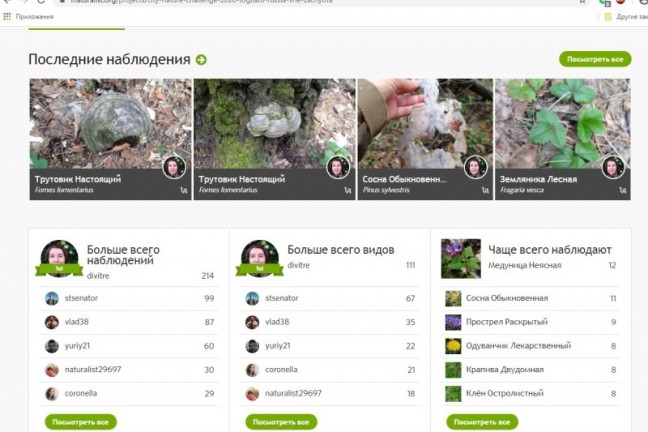Open Прострел Раскрытый species icon
648x432 pixels.
pos(453,322)
